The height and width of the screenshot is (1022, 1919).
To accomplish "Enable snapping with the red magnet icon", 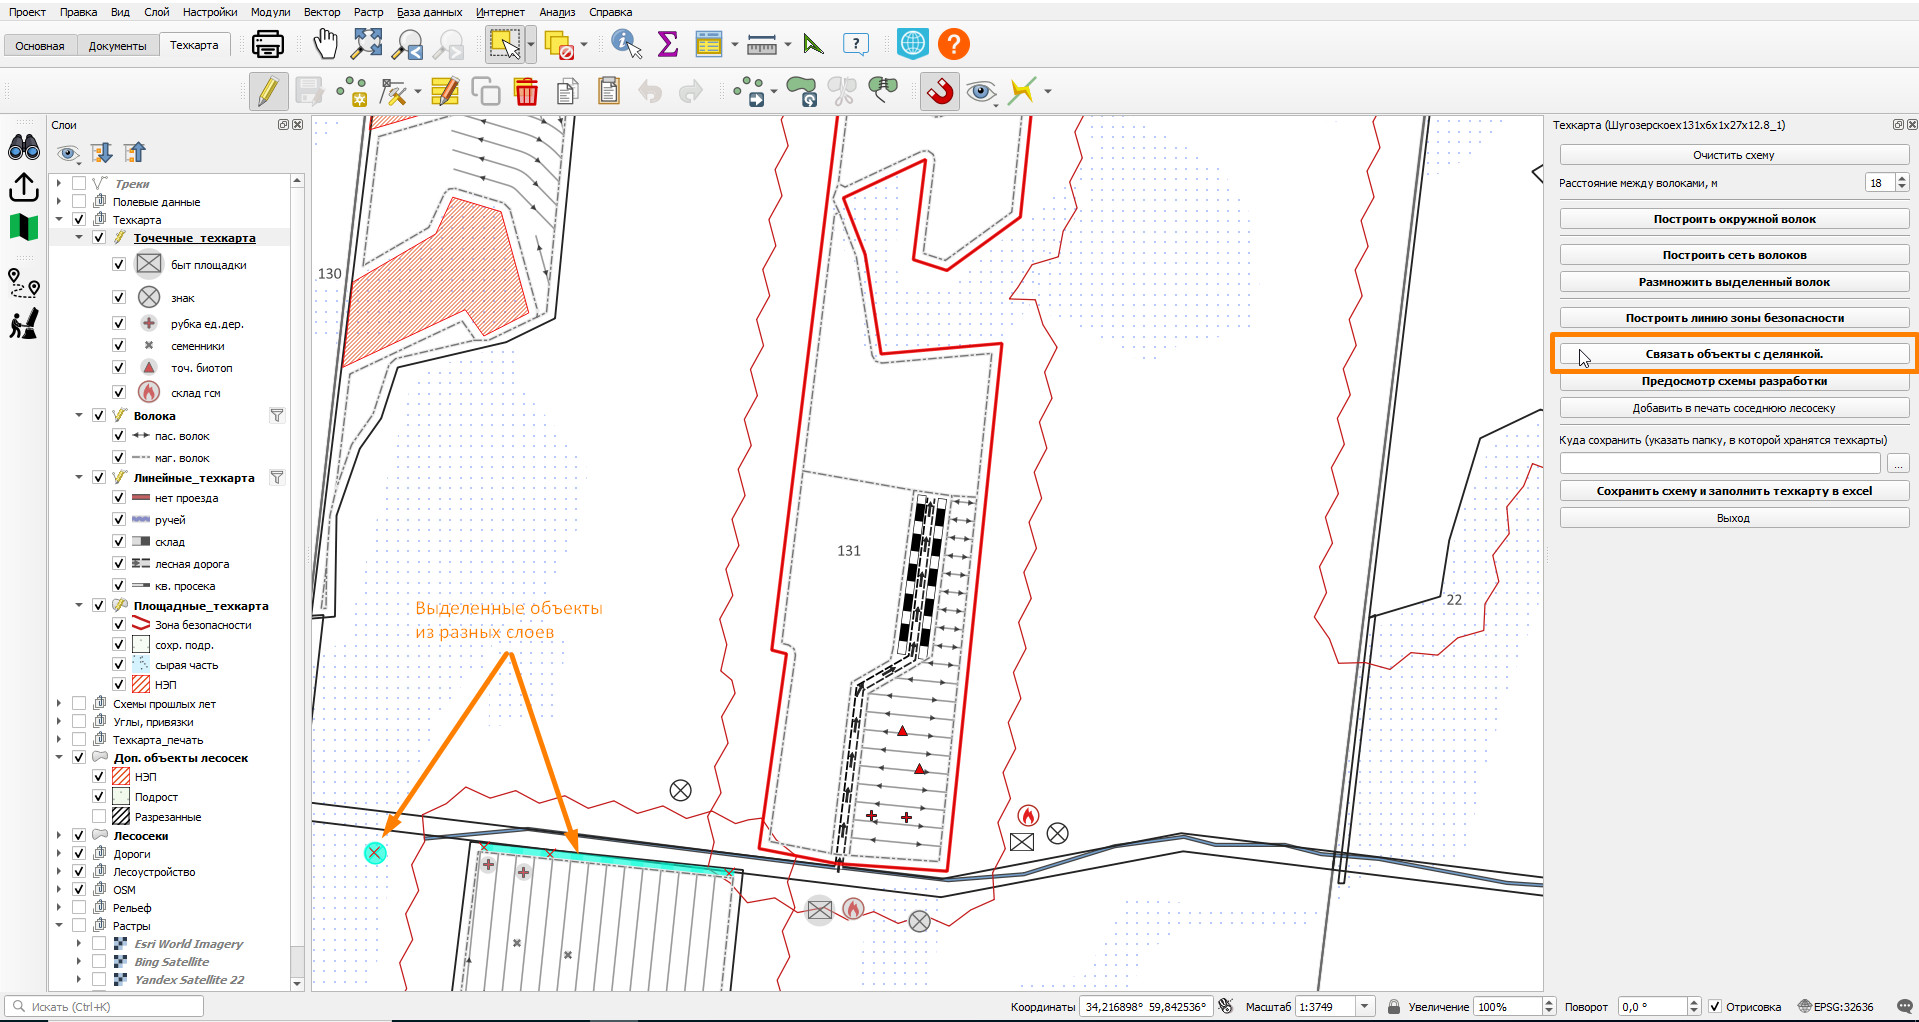I will tap(940, 92).
